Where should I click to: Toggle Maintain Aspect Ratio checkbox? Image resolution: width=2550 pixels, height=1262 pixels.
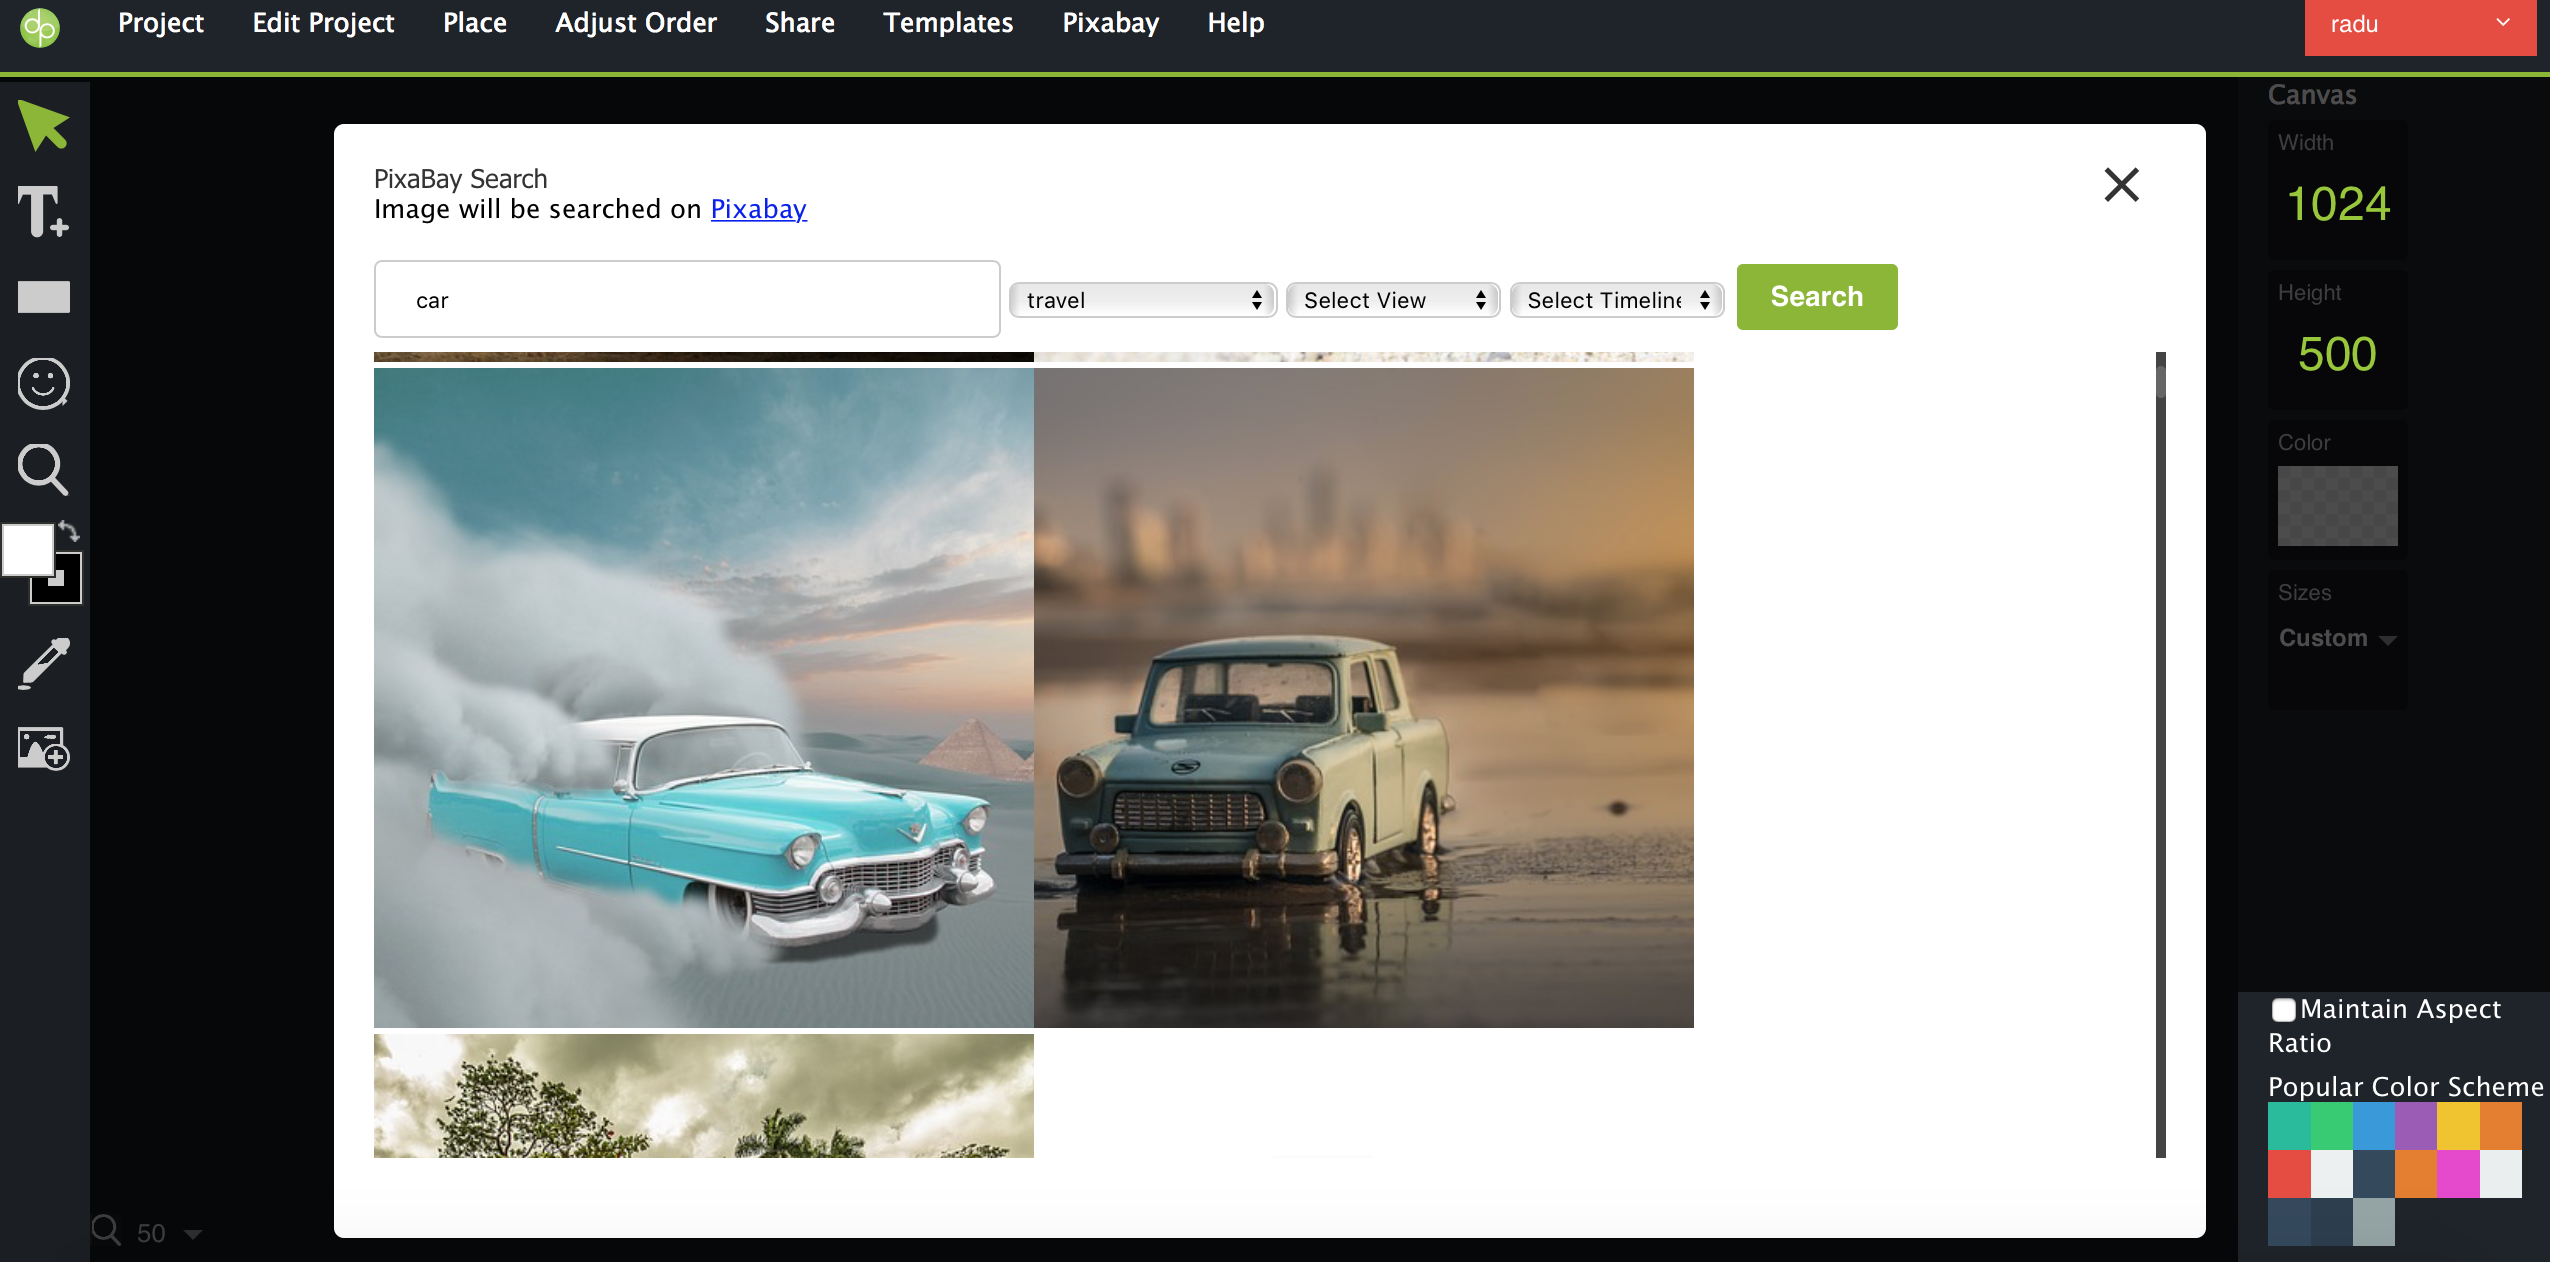tap(2283, 1010)
